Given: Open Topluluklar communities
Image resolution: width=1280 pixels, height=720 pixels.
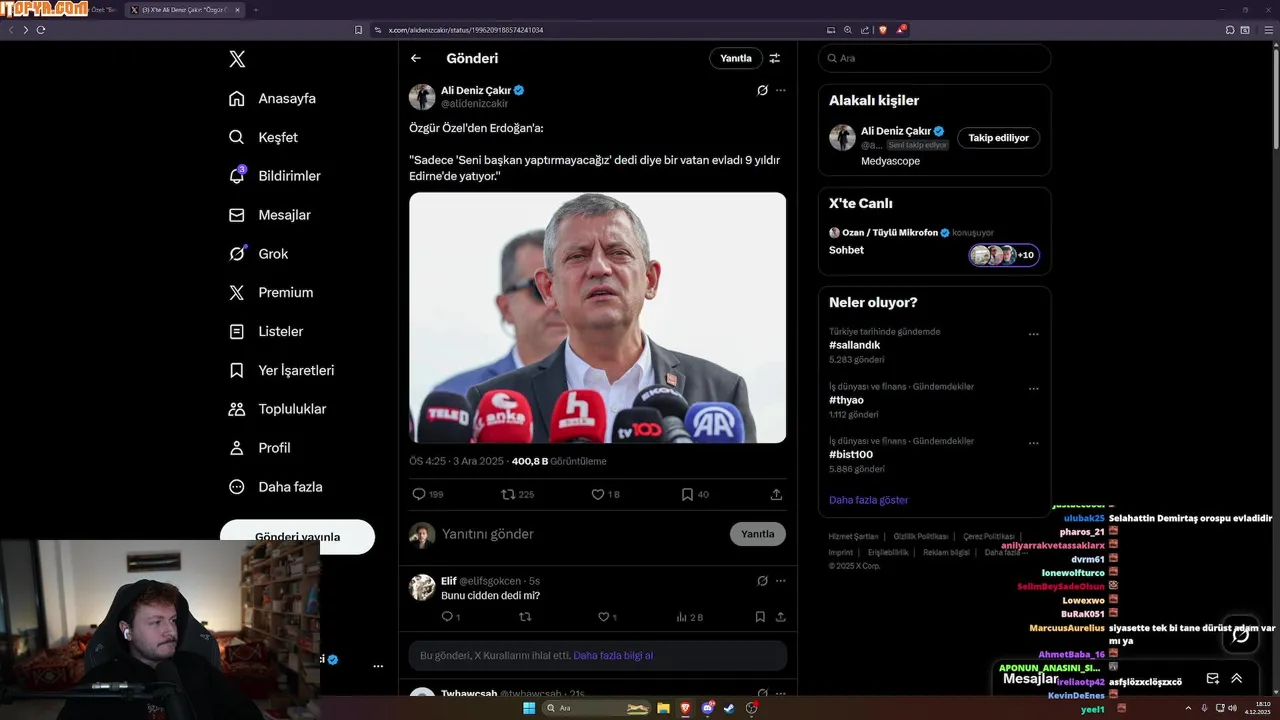Looking at the screenshot, I should pos(279,409).
